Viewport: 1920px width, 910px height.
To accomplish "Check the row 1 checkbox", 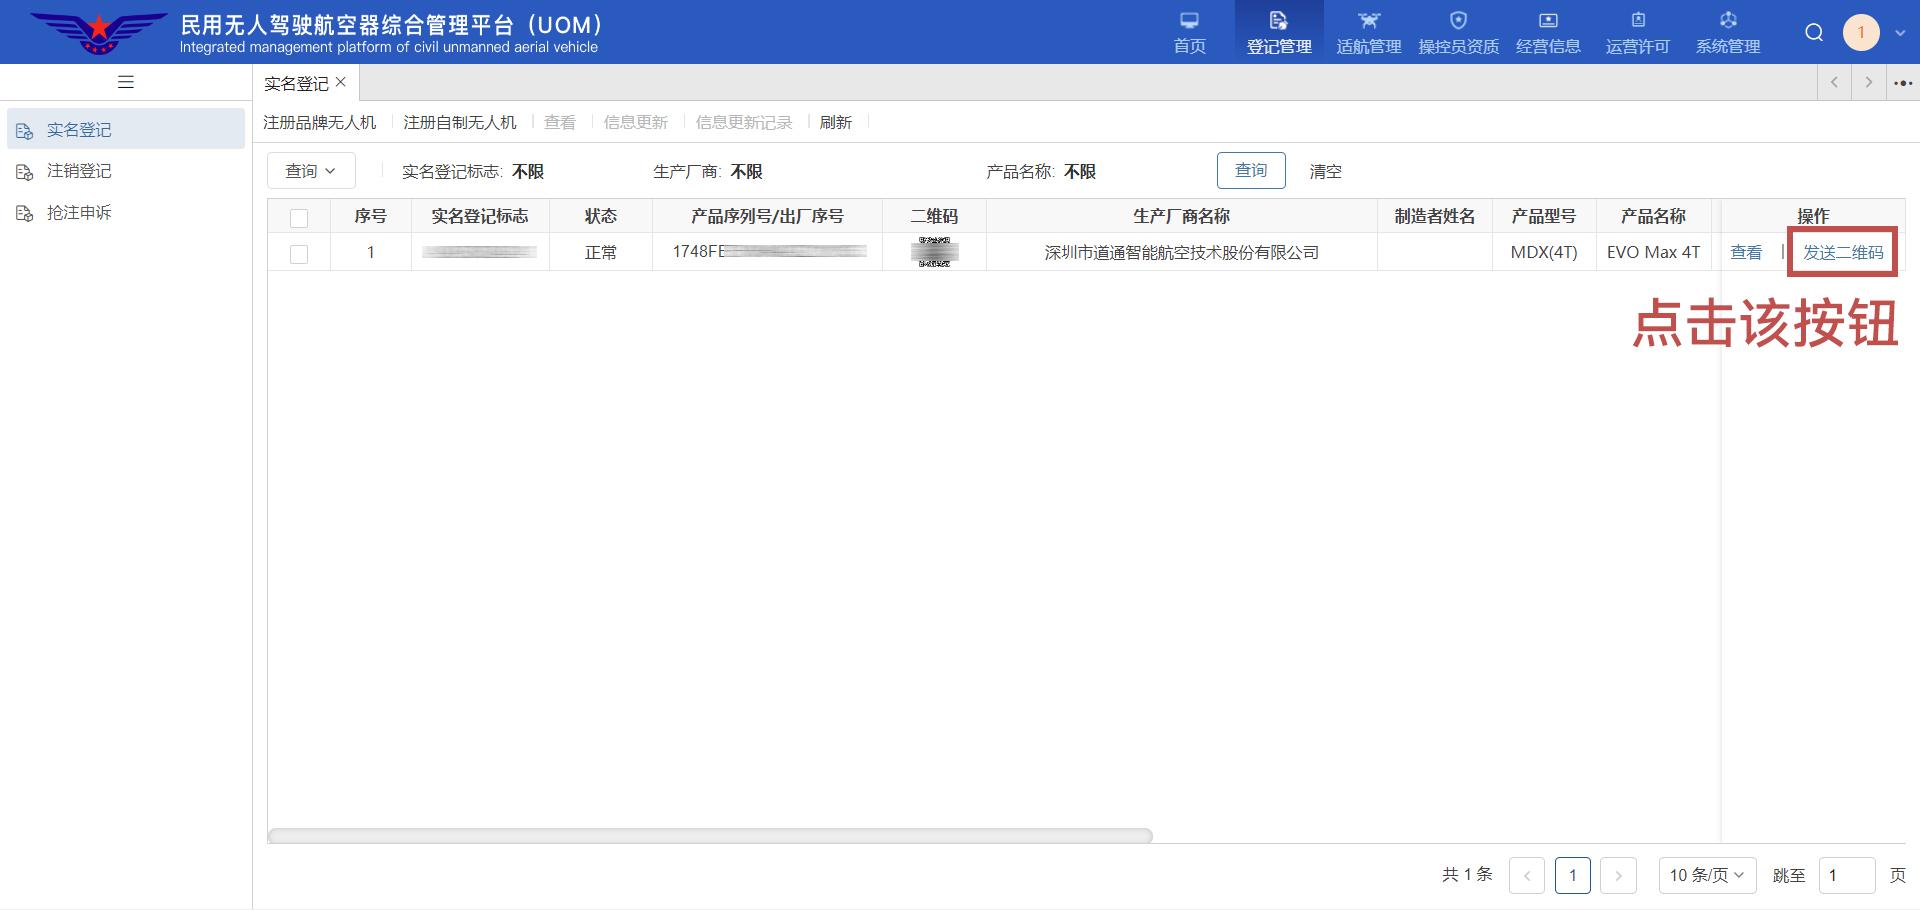I will tap(299, 254).
